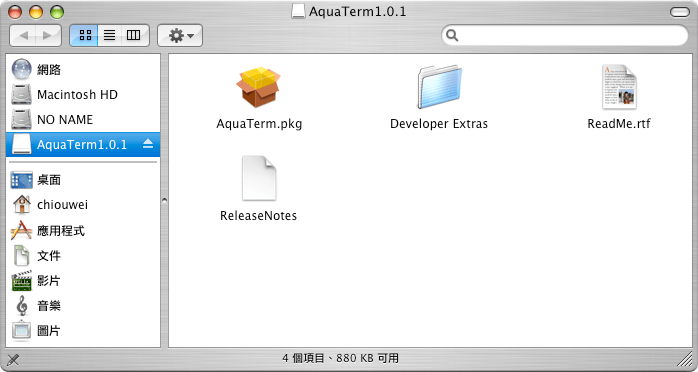698x372 pixels.
Task: Select the Macintosh HD drive icon
Action: 22,94
